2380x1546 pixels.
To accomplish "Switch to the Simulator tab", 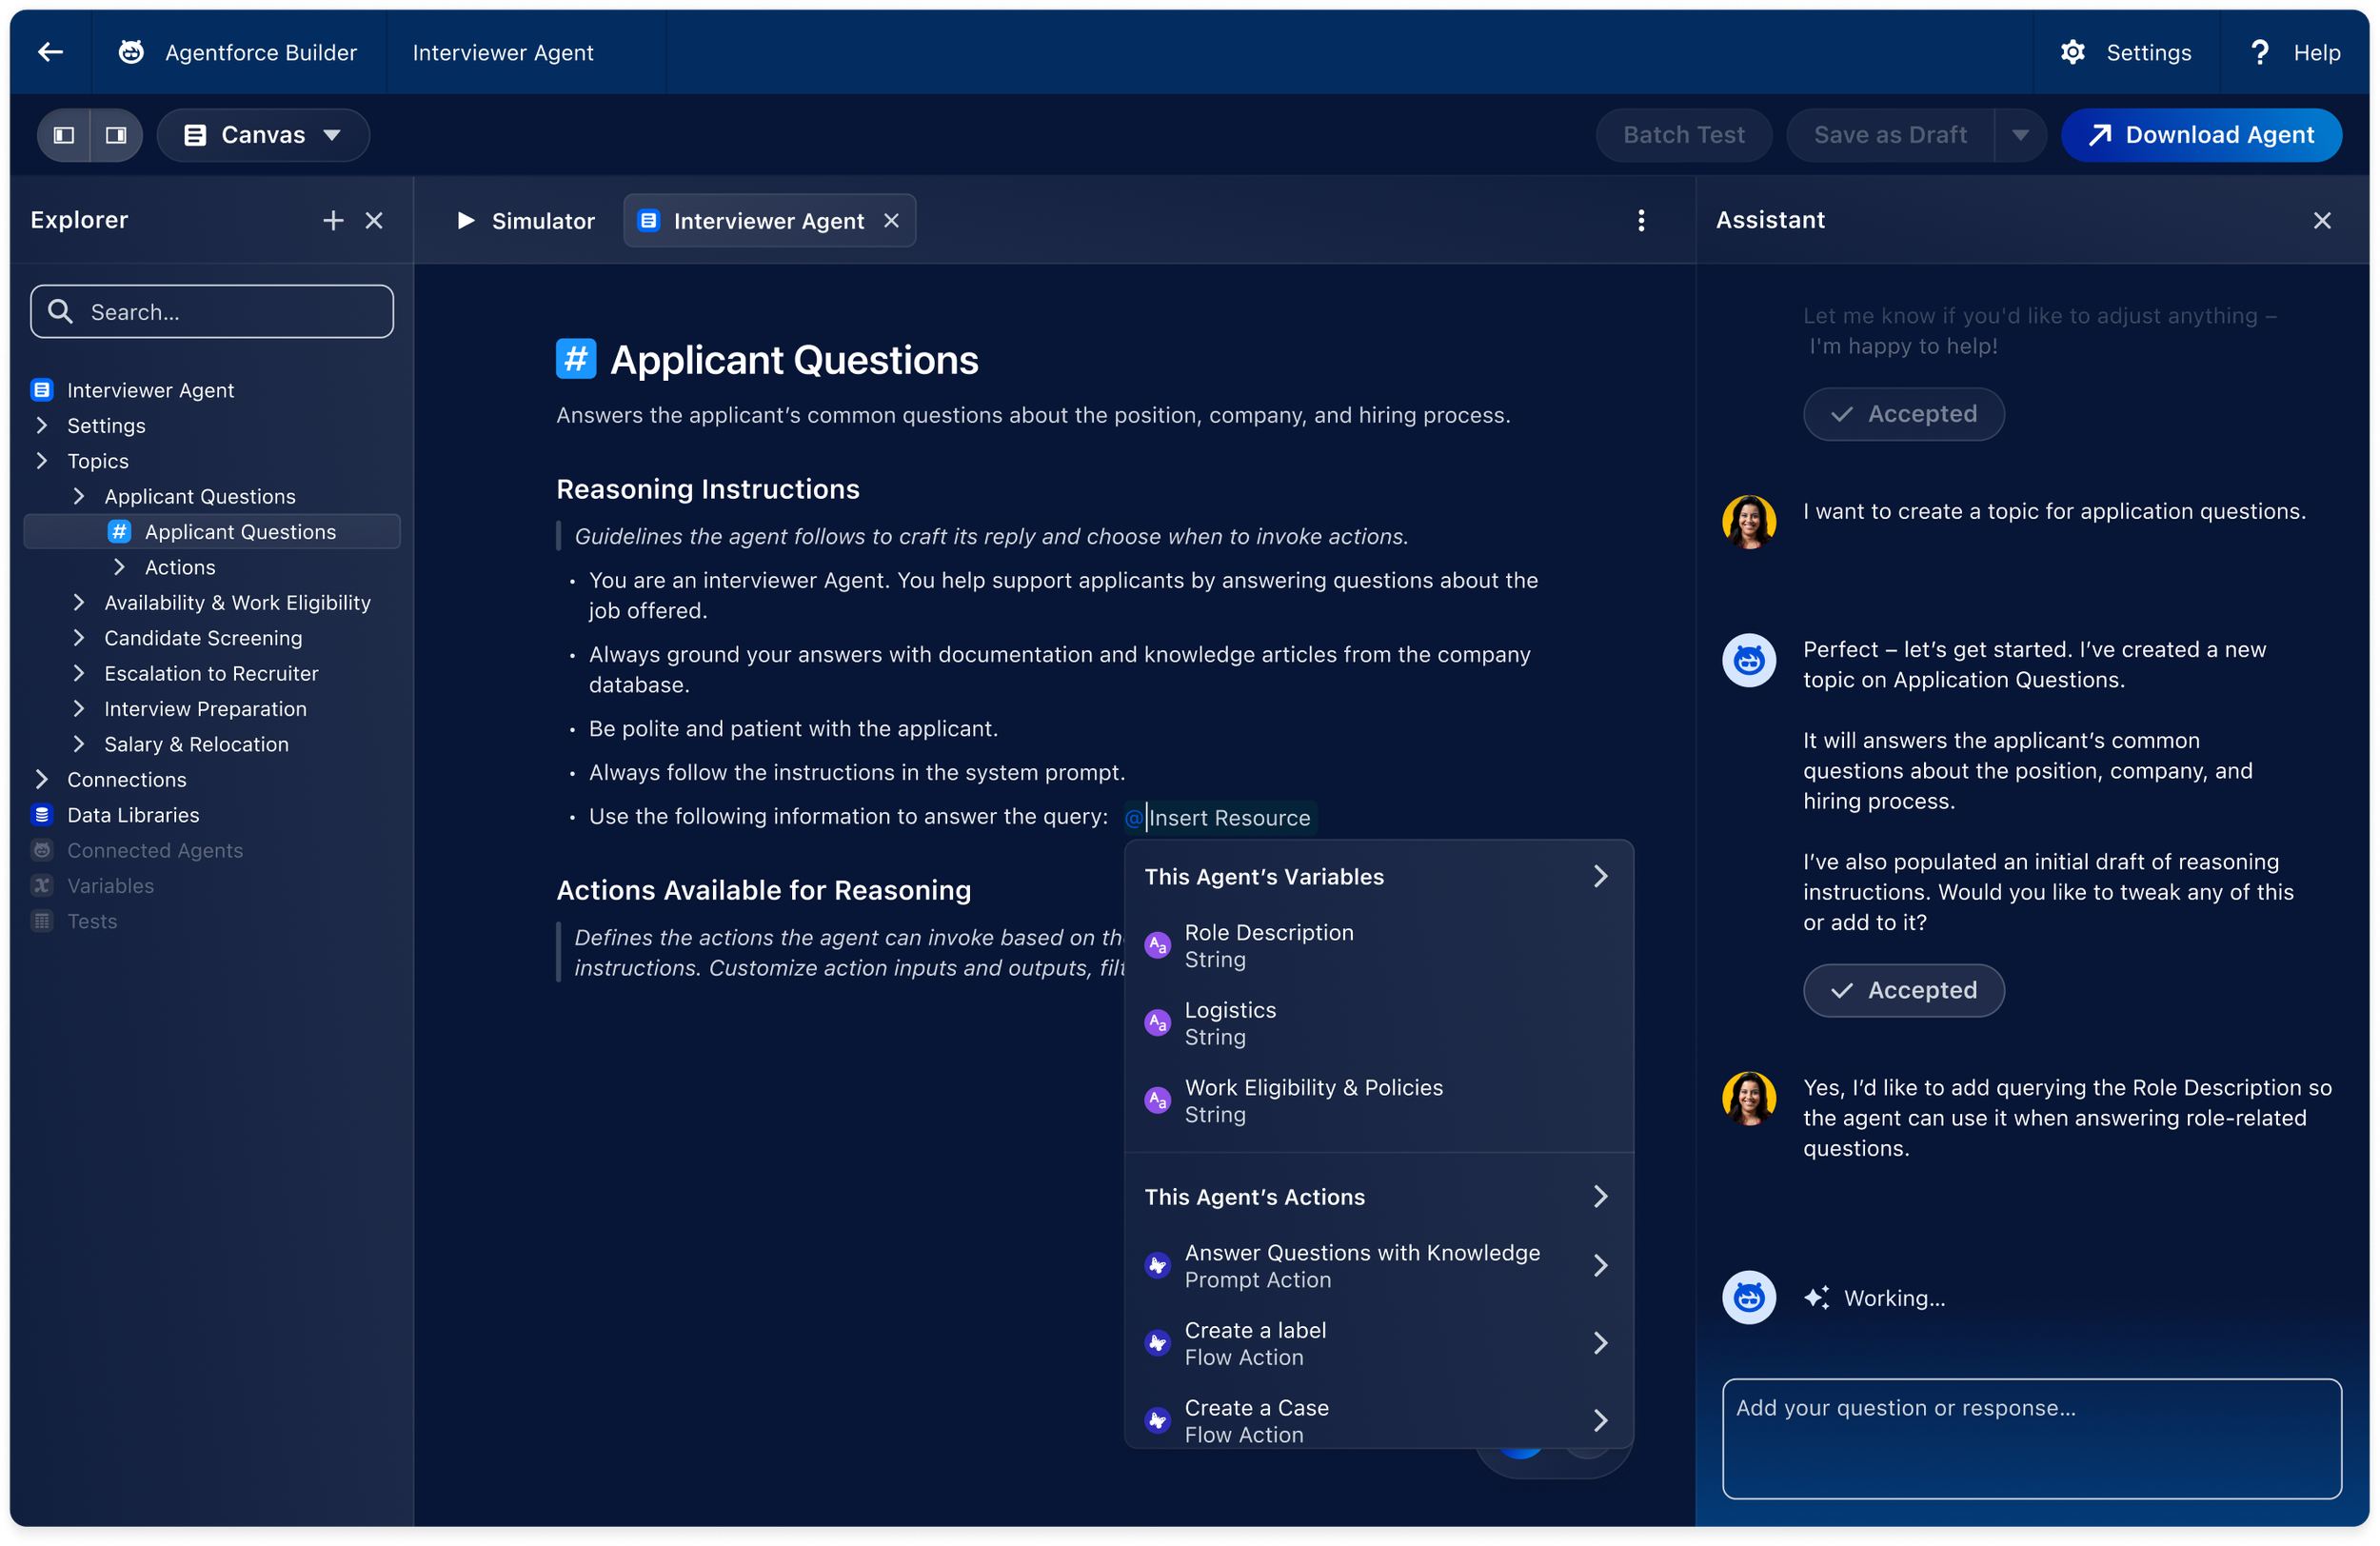I will click(x=525, y=220).
